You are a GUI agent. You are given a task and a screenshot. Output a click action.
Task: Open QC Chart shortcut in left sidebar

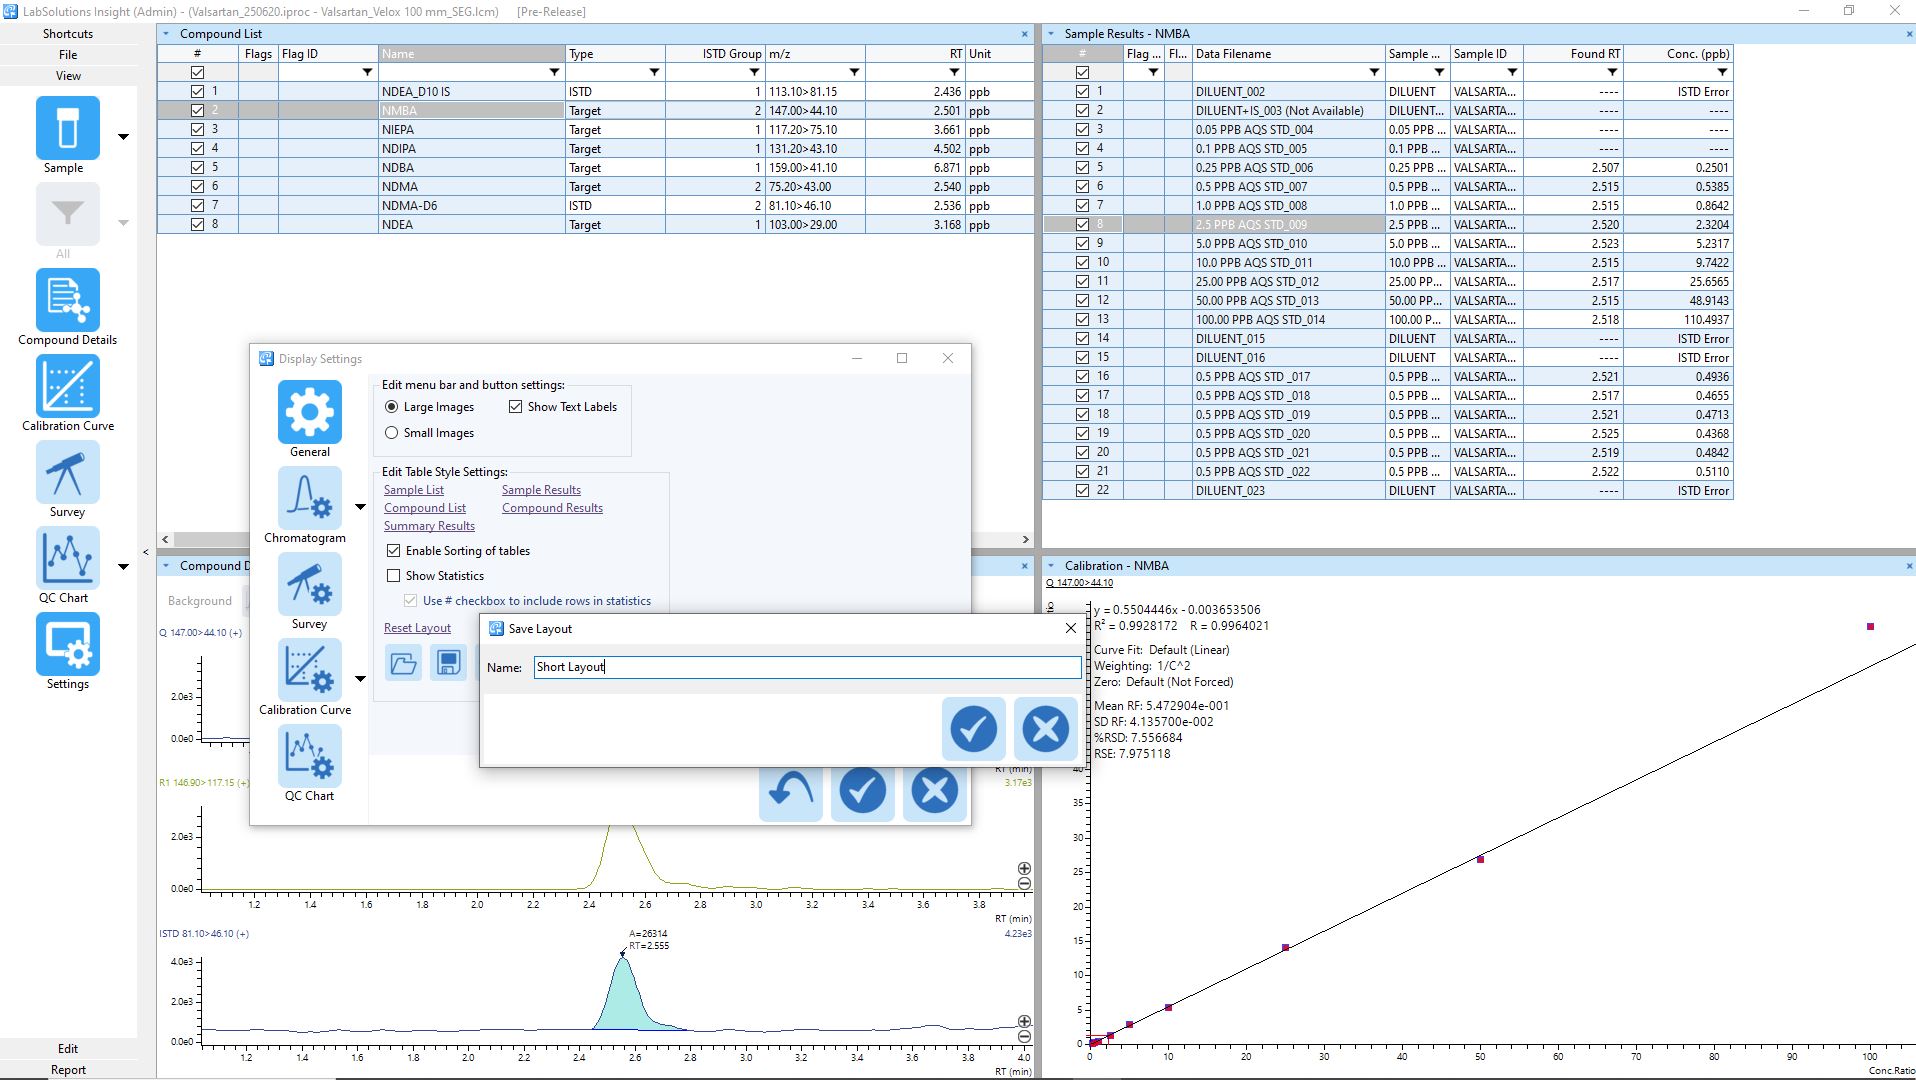[68, 558]
